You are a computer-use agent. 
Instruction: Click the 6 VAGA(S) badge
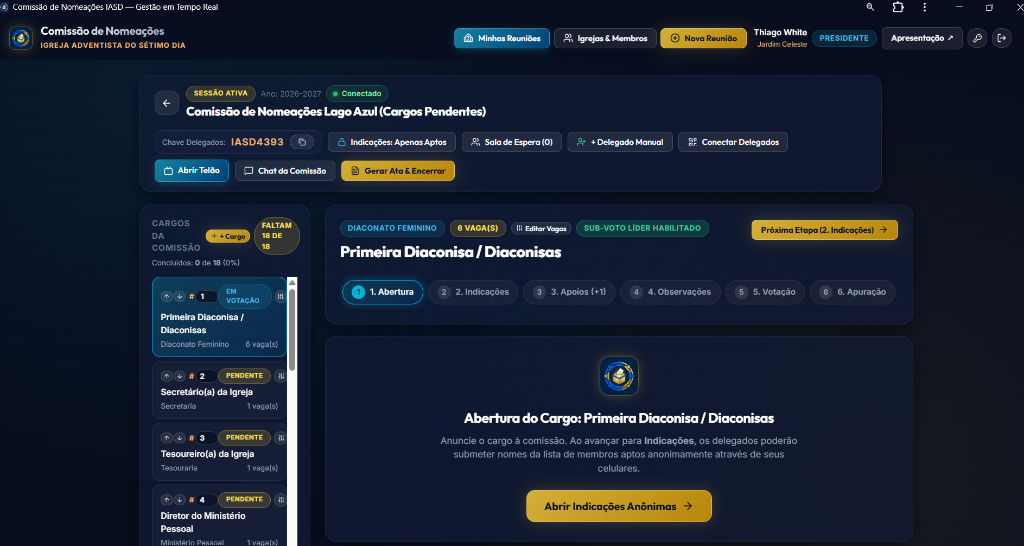(477, 229)
